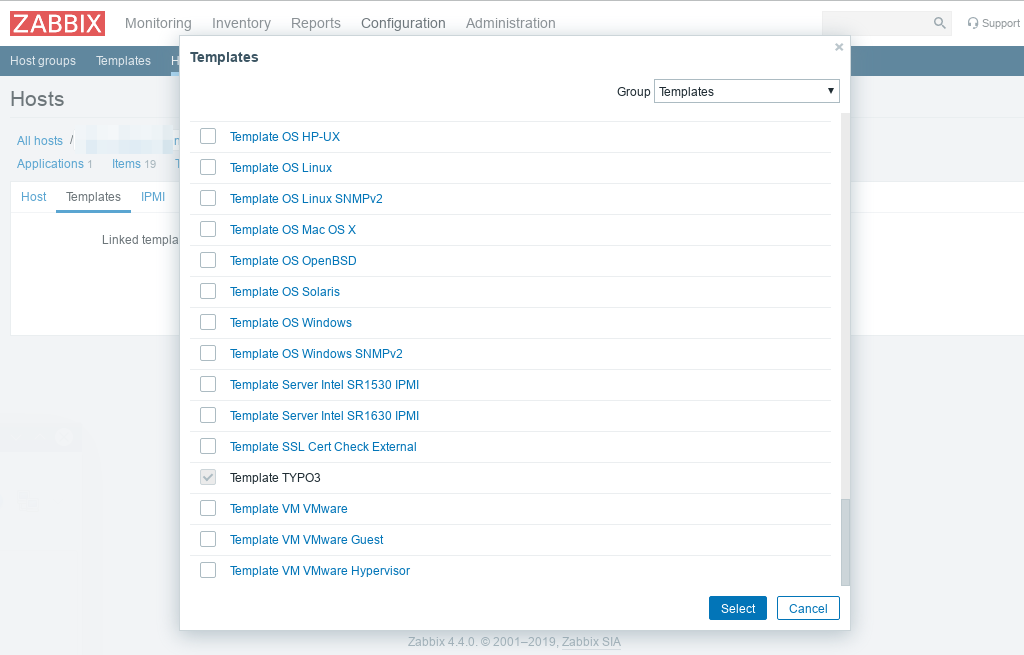Go to Host groups in the submenu

pyautogui.click(x=43, y=61)
